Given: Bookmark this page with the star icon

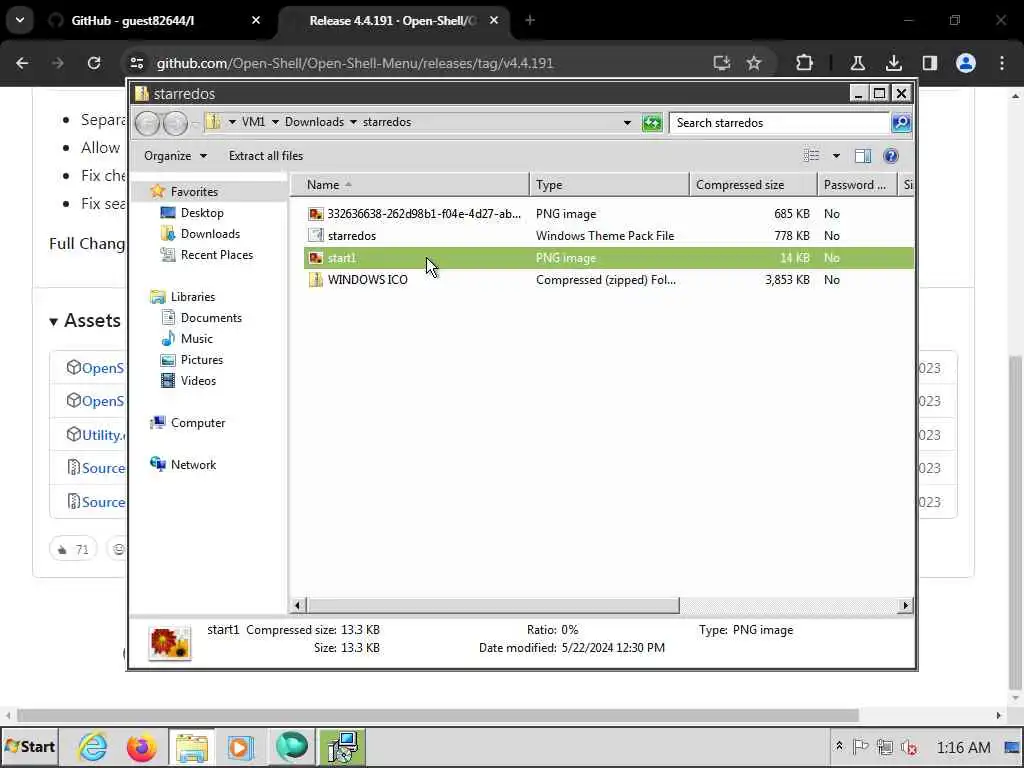Looking at the screenshot, I should pyautogui.click(x=754, y=63).
